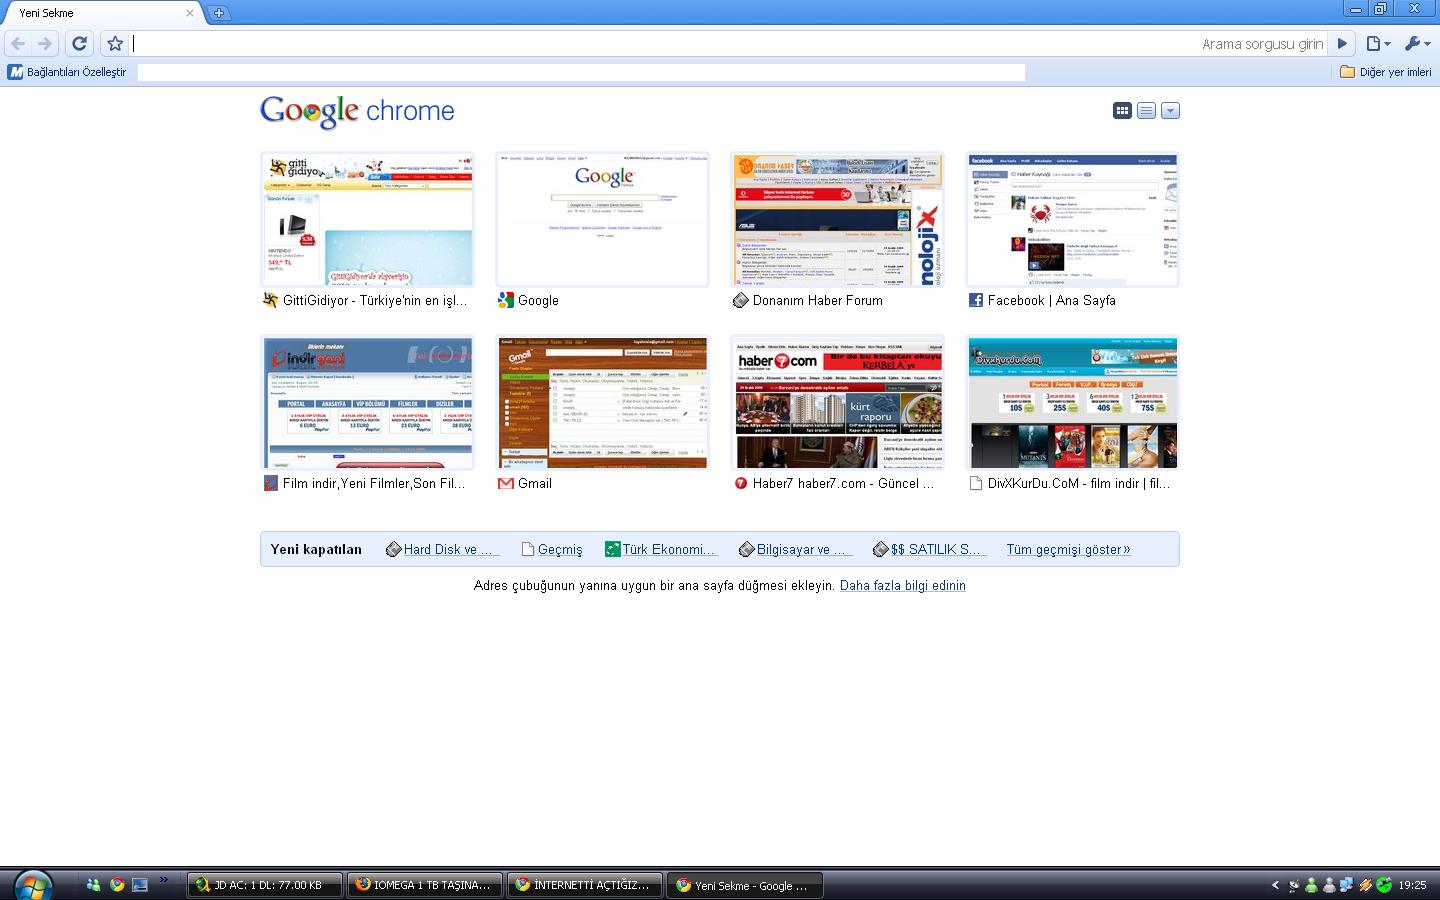Open a new tab with plus button

218,13
